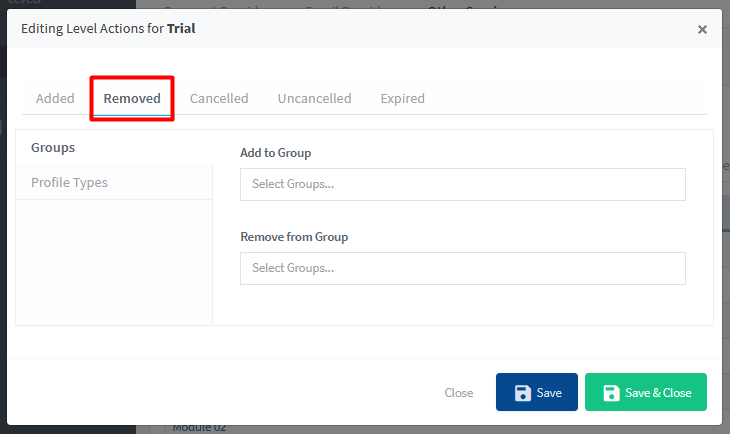Click the Close text button
This screenshot has width=730, height=434.
459,393
